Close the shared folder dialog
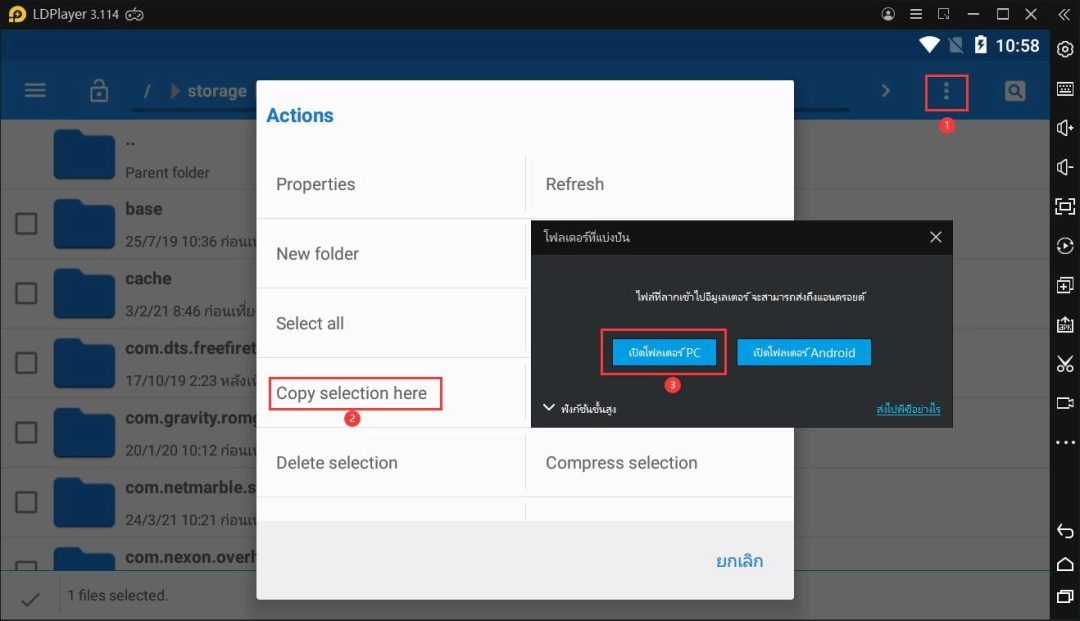Screen dimensions: 1080x621 click(x=935, y=237)
